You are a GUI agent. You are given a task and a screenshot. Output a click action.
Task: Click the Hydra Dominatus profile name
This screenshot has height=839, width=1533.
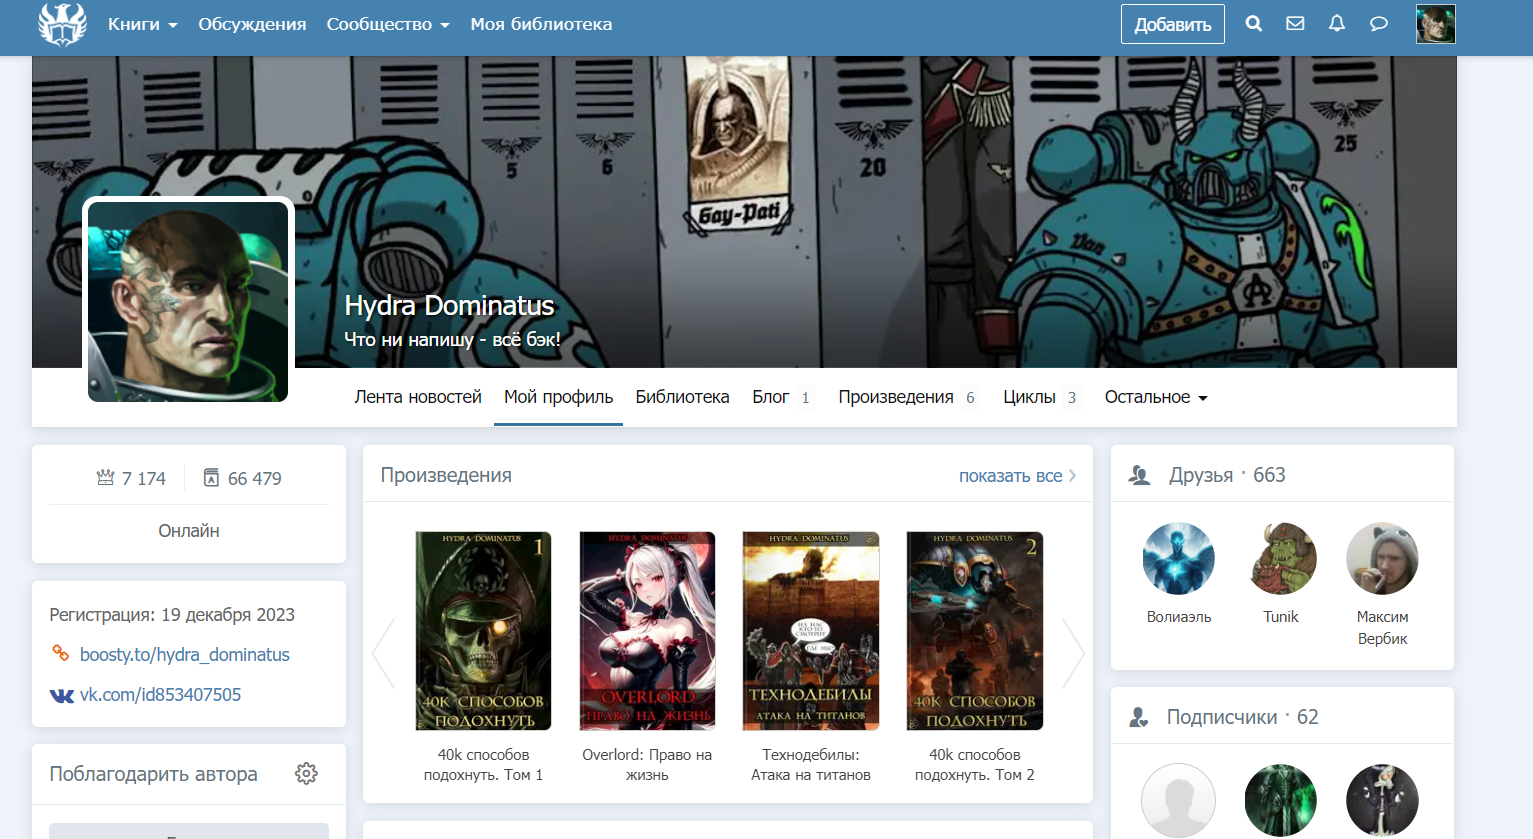pos(449,305)
